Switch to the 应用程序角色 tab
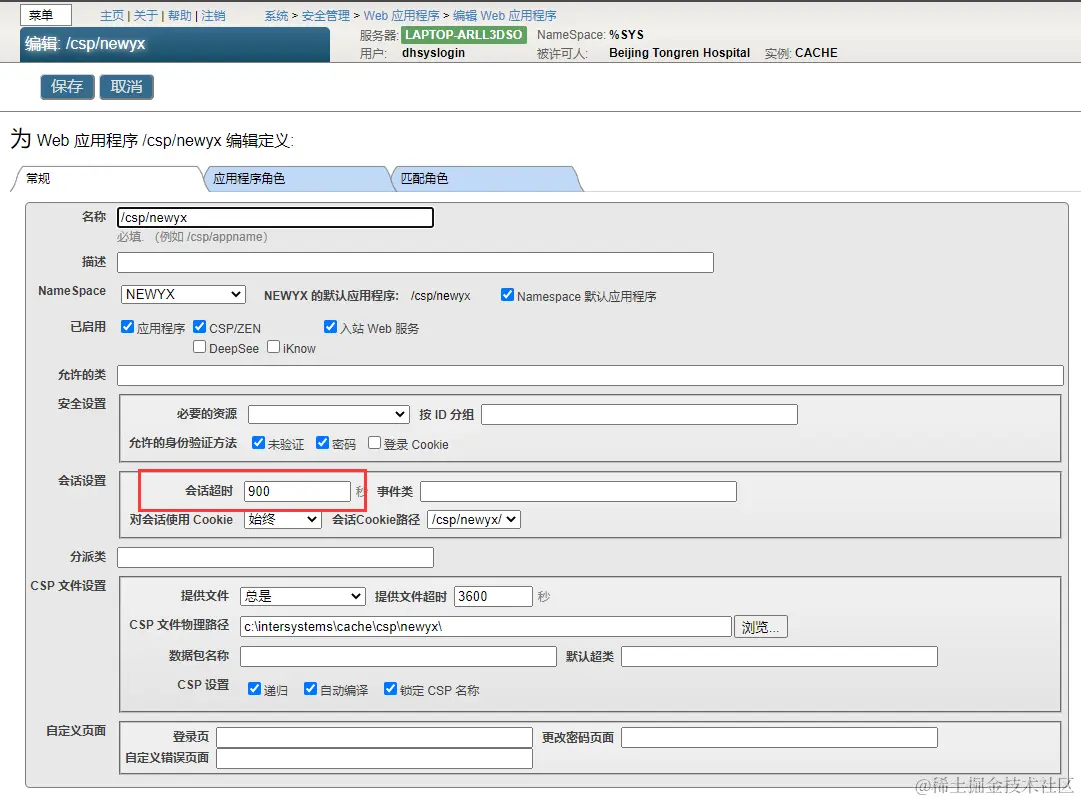The width and height of the screenshot is (1081, 802). point(296,179)
